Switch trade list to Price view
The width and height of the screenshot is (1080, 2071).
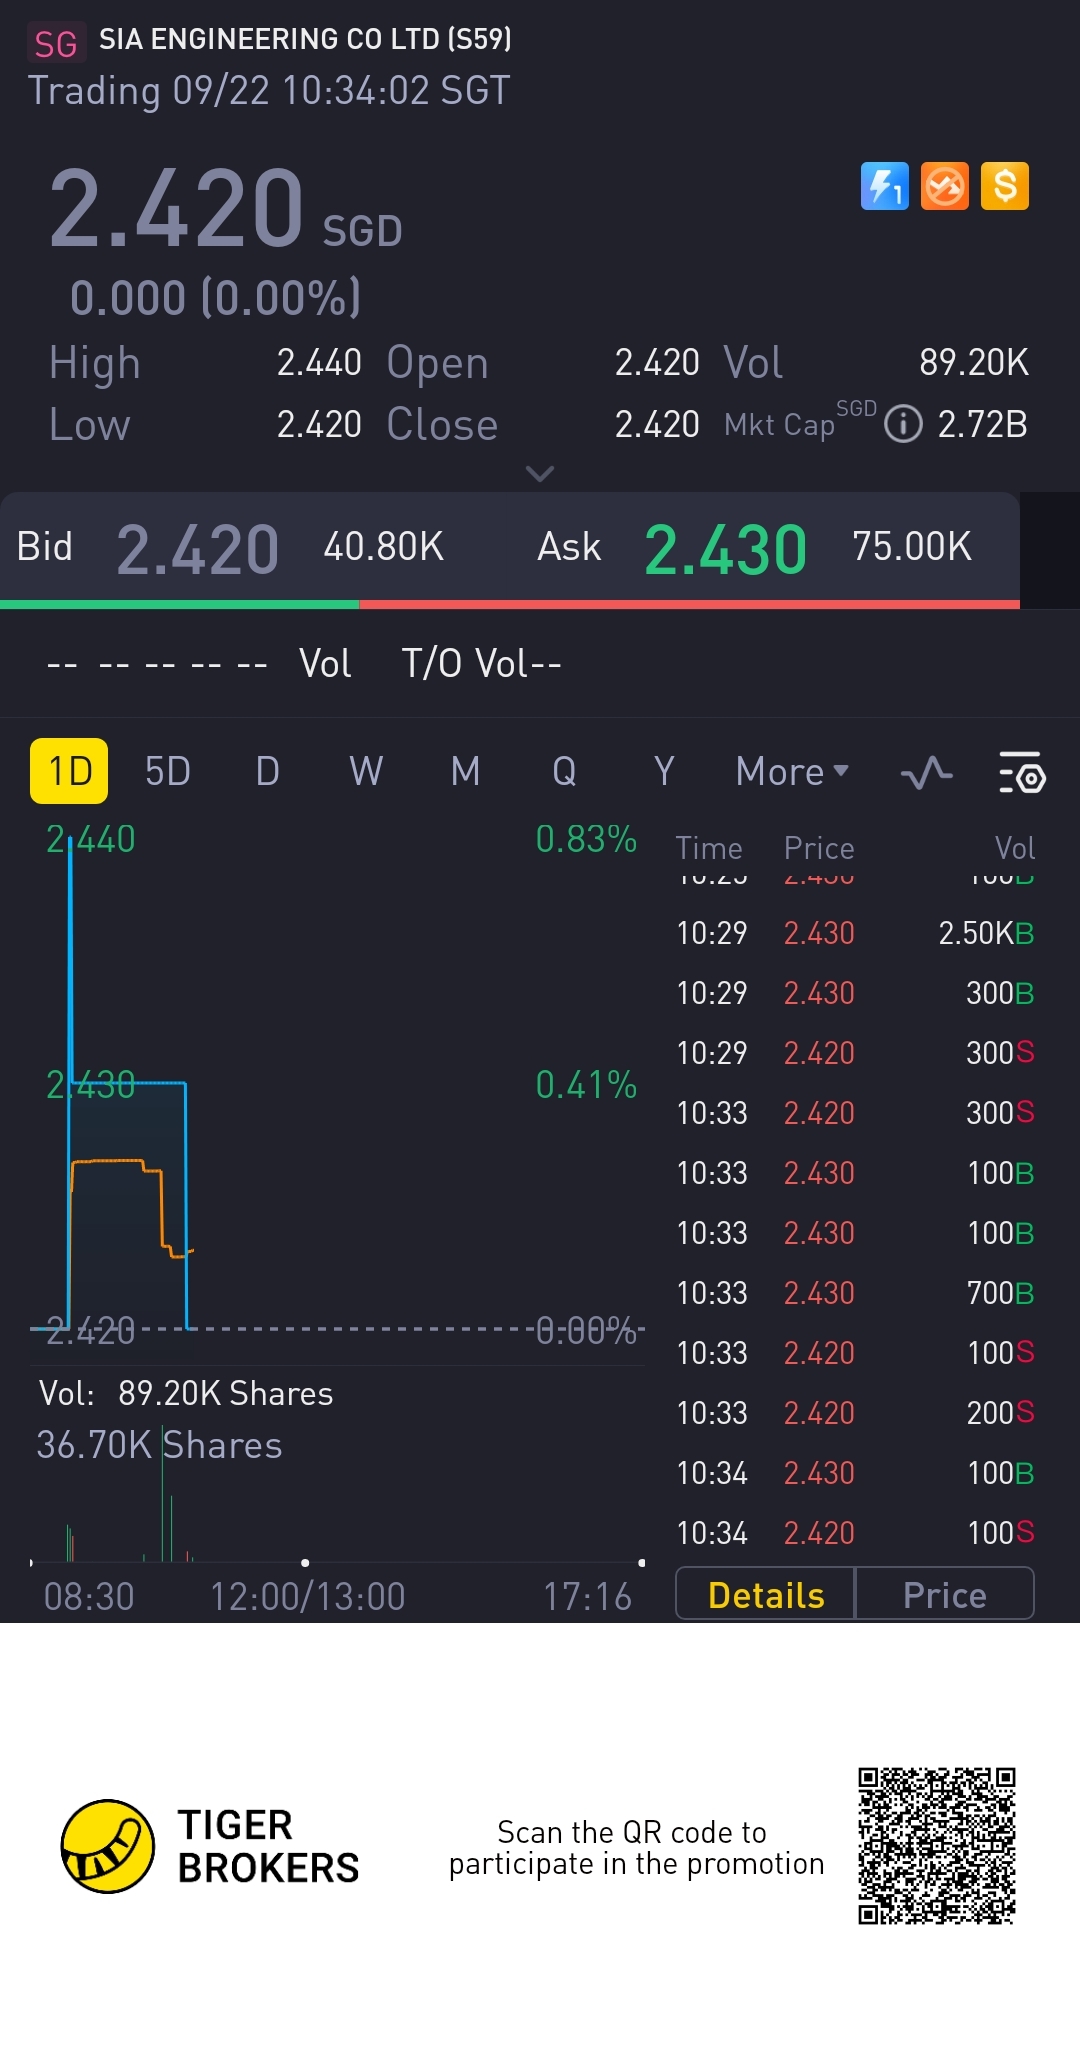click(944, 1595)
